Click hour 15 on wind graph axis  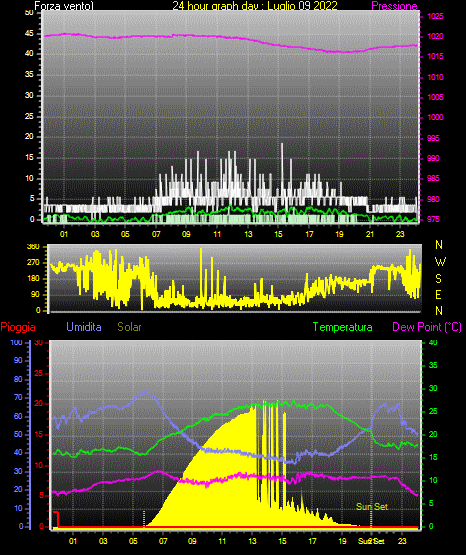pyautogui.click(x=278, y=234)
